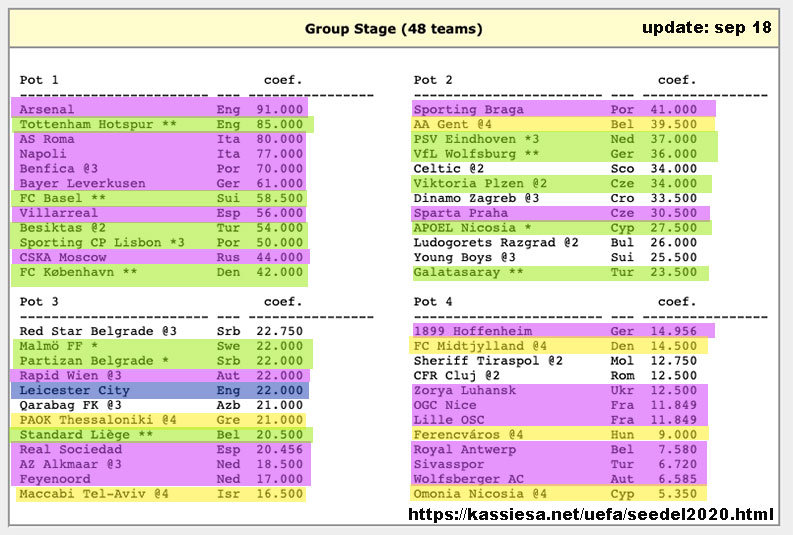
Task: Click 'Qarabag FK @3' entry
Action: click(70, 405)
